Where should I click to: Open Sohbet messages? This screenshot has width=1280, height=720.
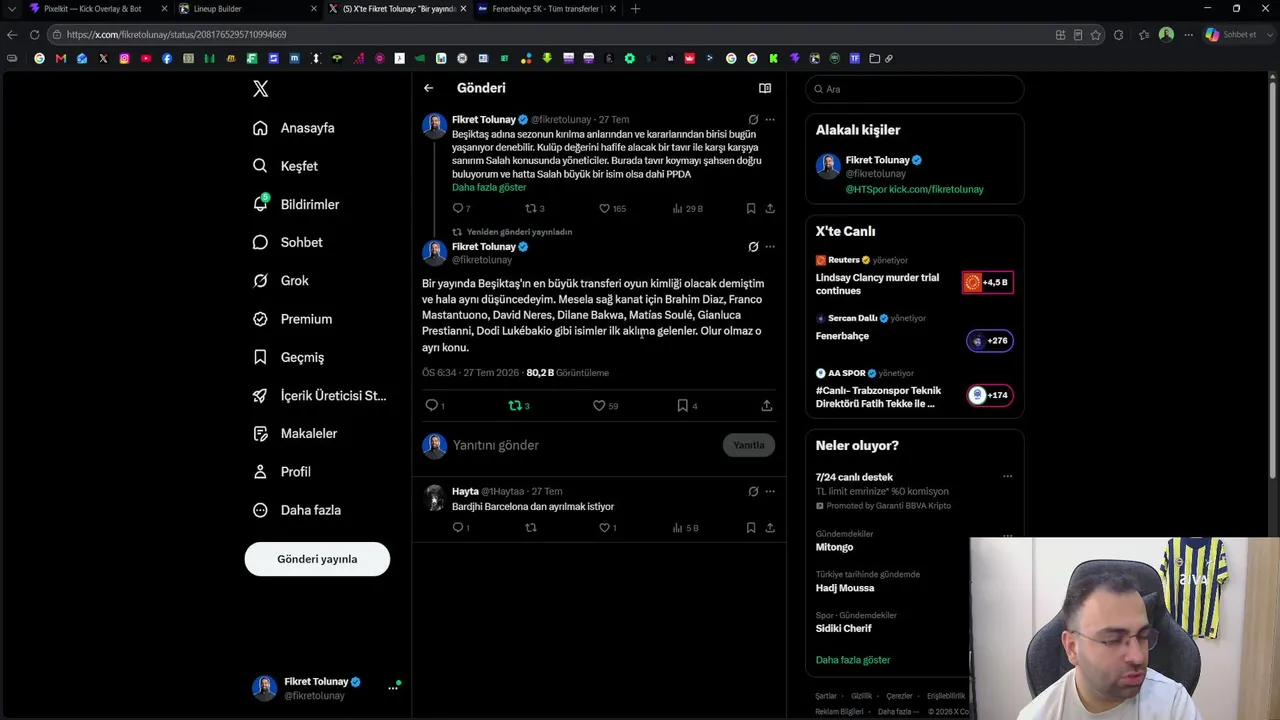[287, 242]
